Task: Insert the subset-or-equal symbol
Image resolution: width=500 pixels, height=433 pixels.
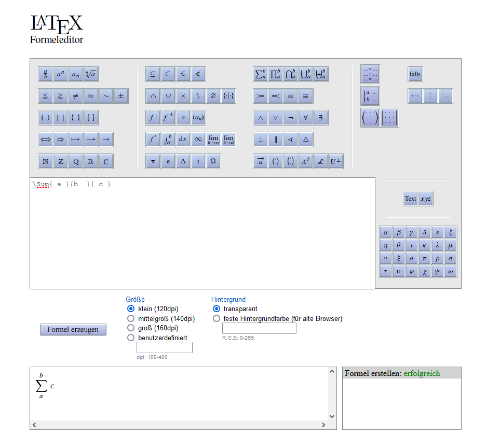Action: pyautogui.click(x=152, y=74)
